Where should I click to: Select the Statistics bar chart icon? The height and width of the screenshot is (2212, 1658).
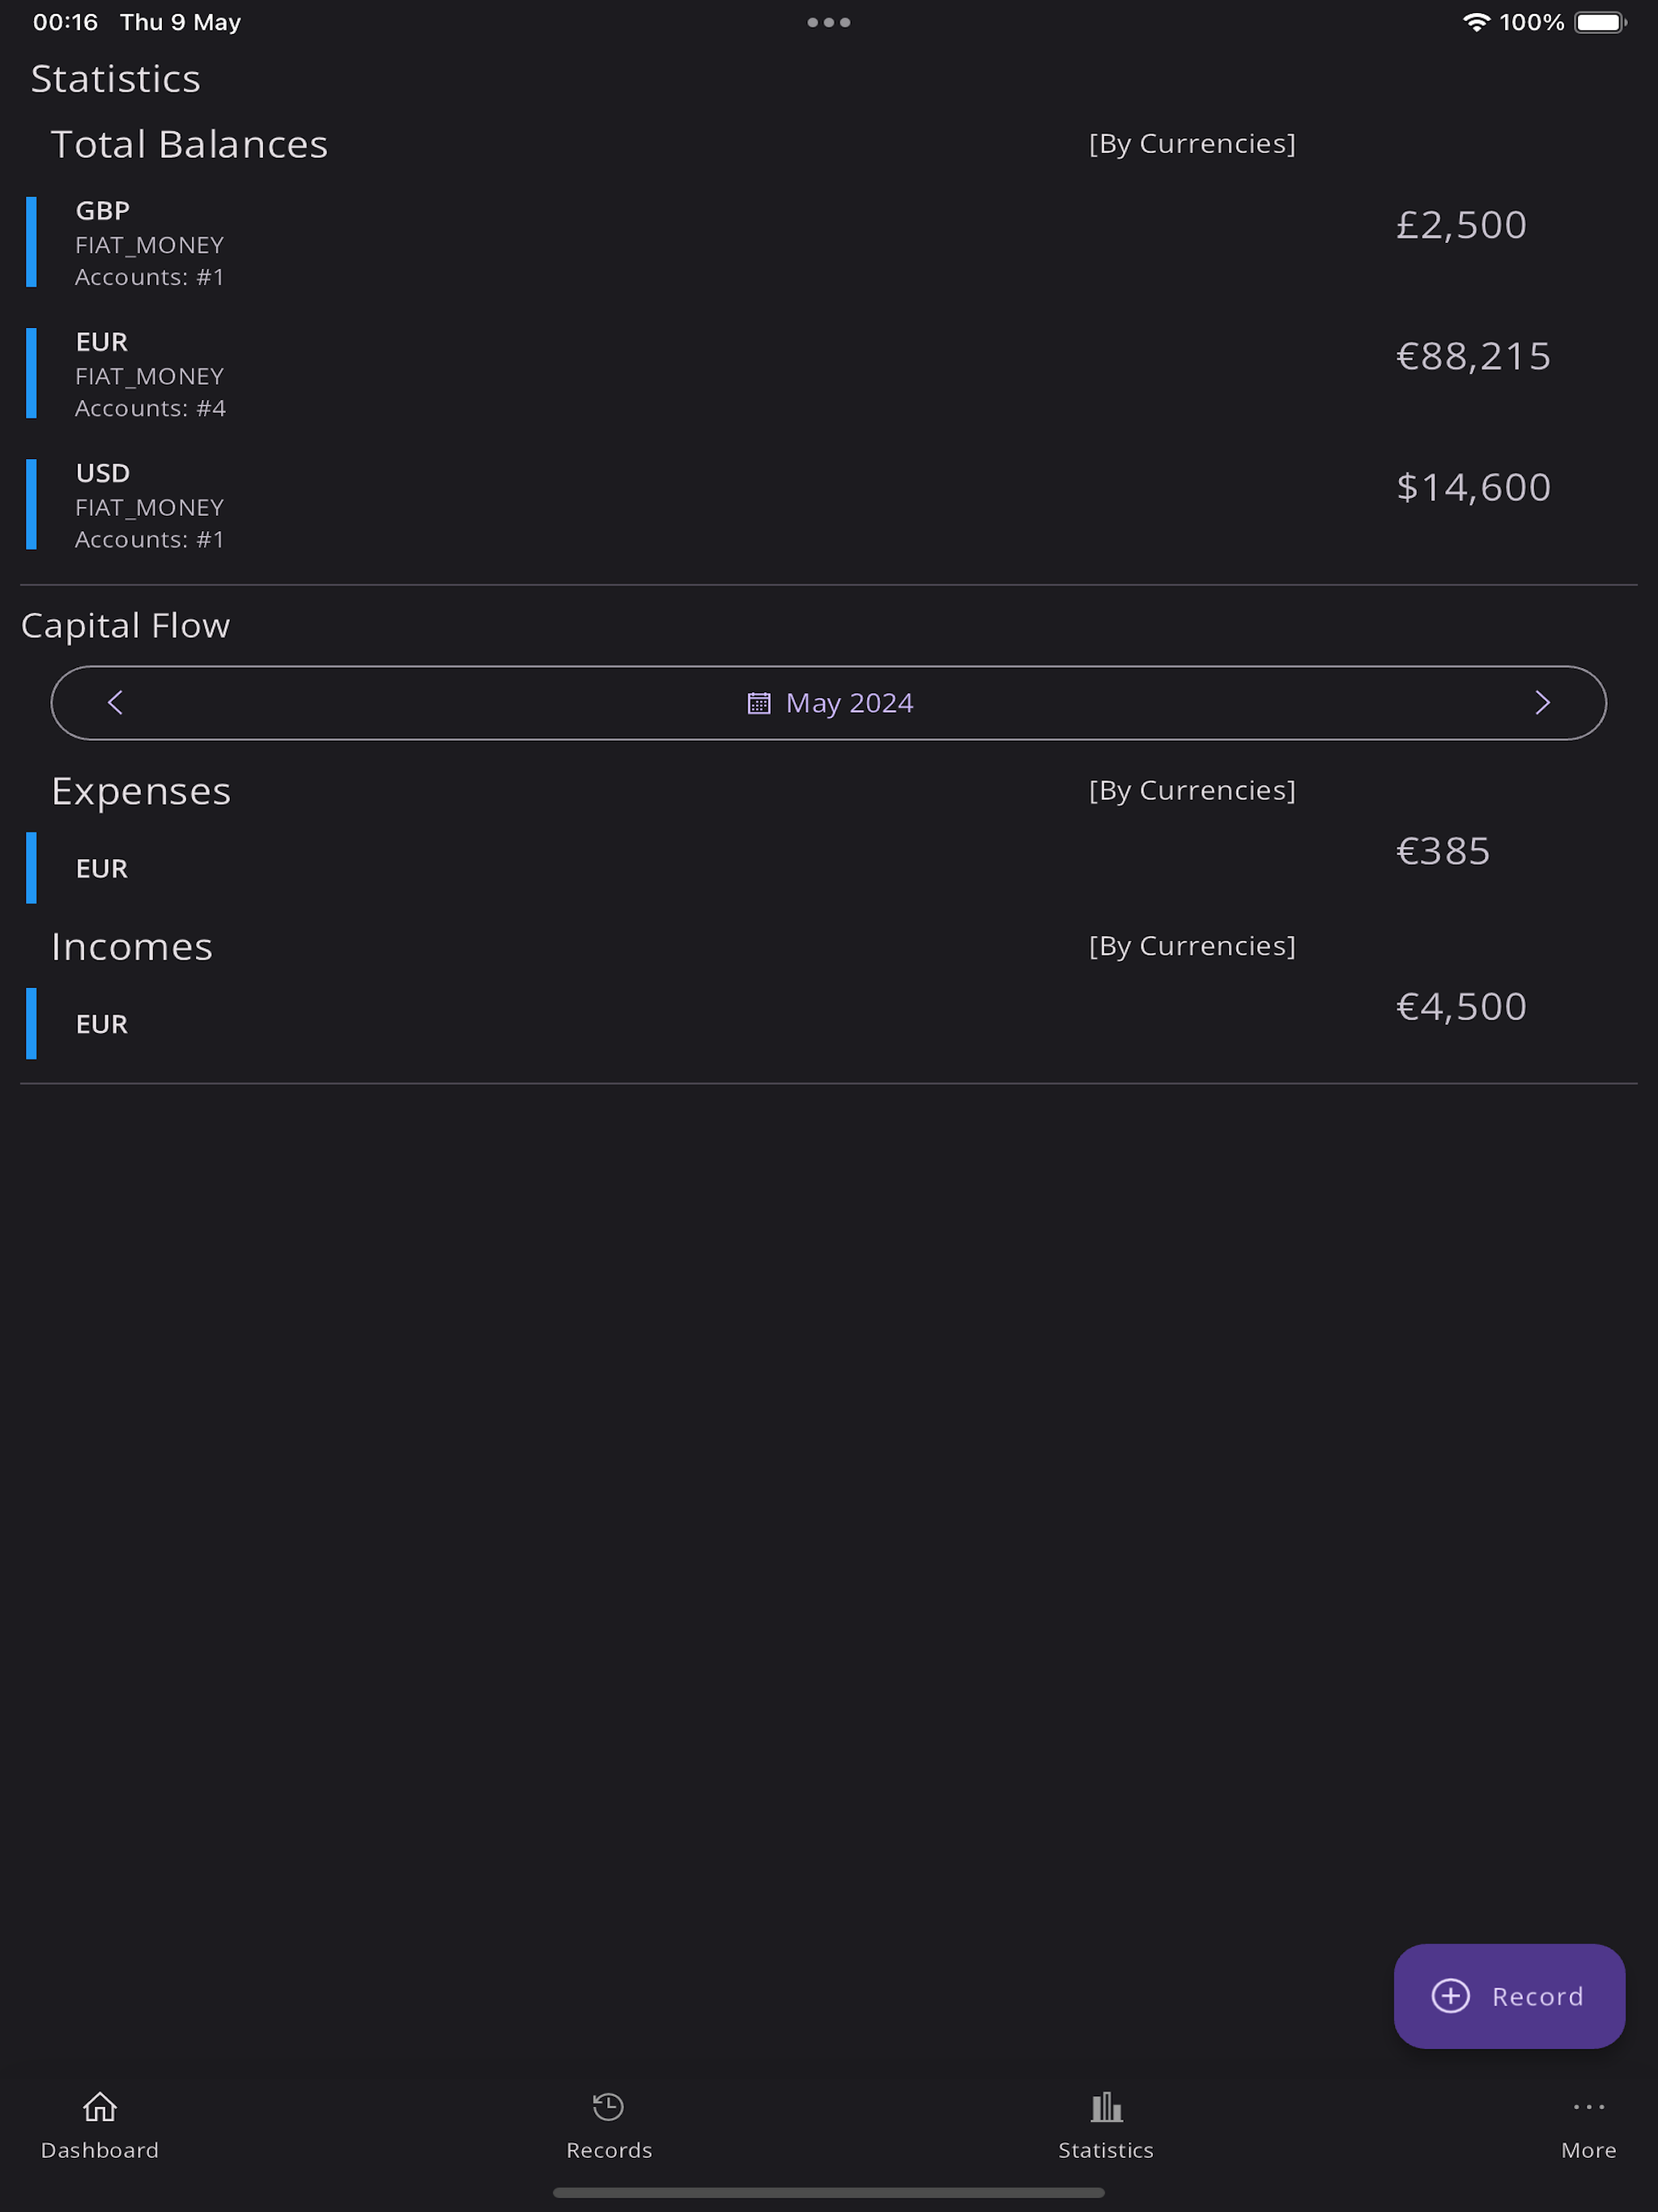(1106, 2106)
